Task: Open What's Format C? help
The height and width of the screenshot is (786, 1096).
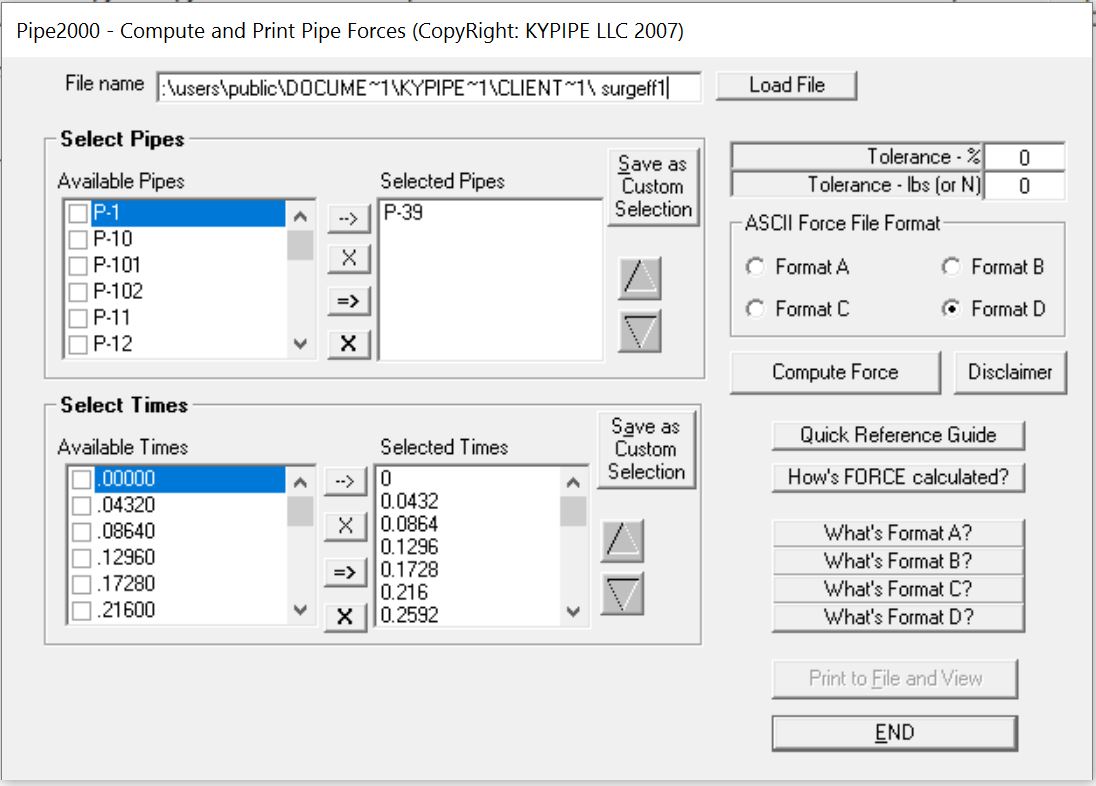Action: (898, 589)
